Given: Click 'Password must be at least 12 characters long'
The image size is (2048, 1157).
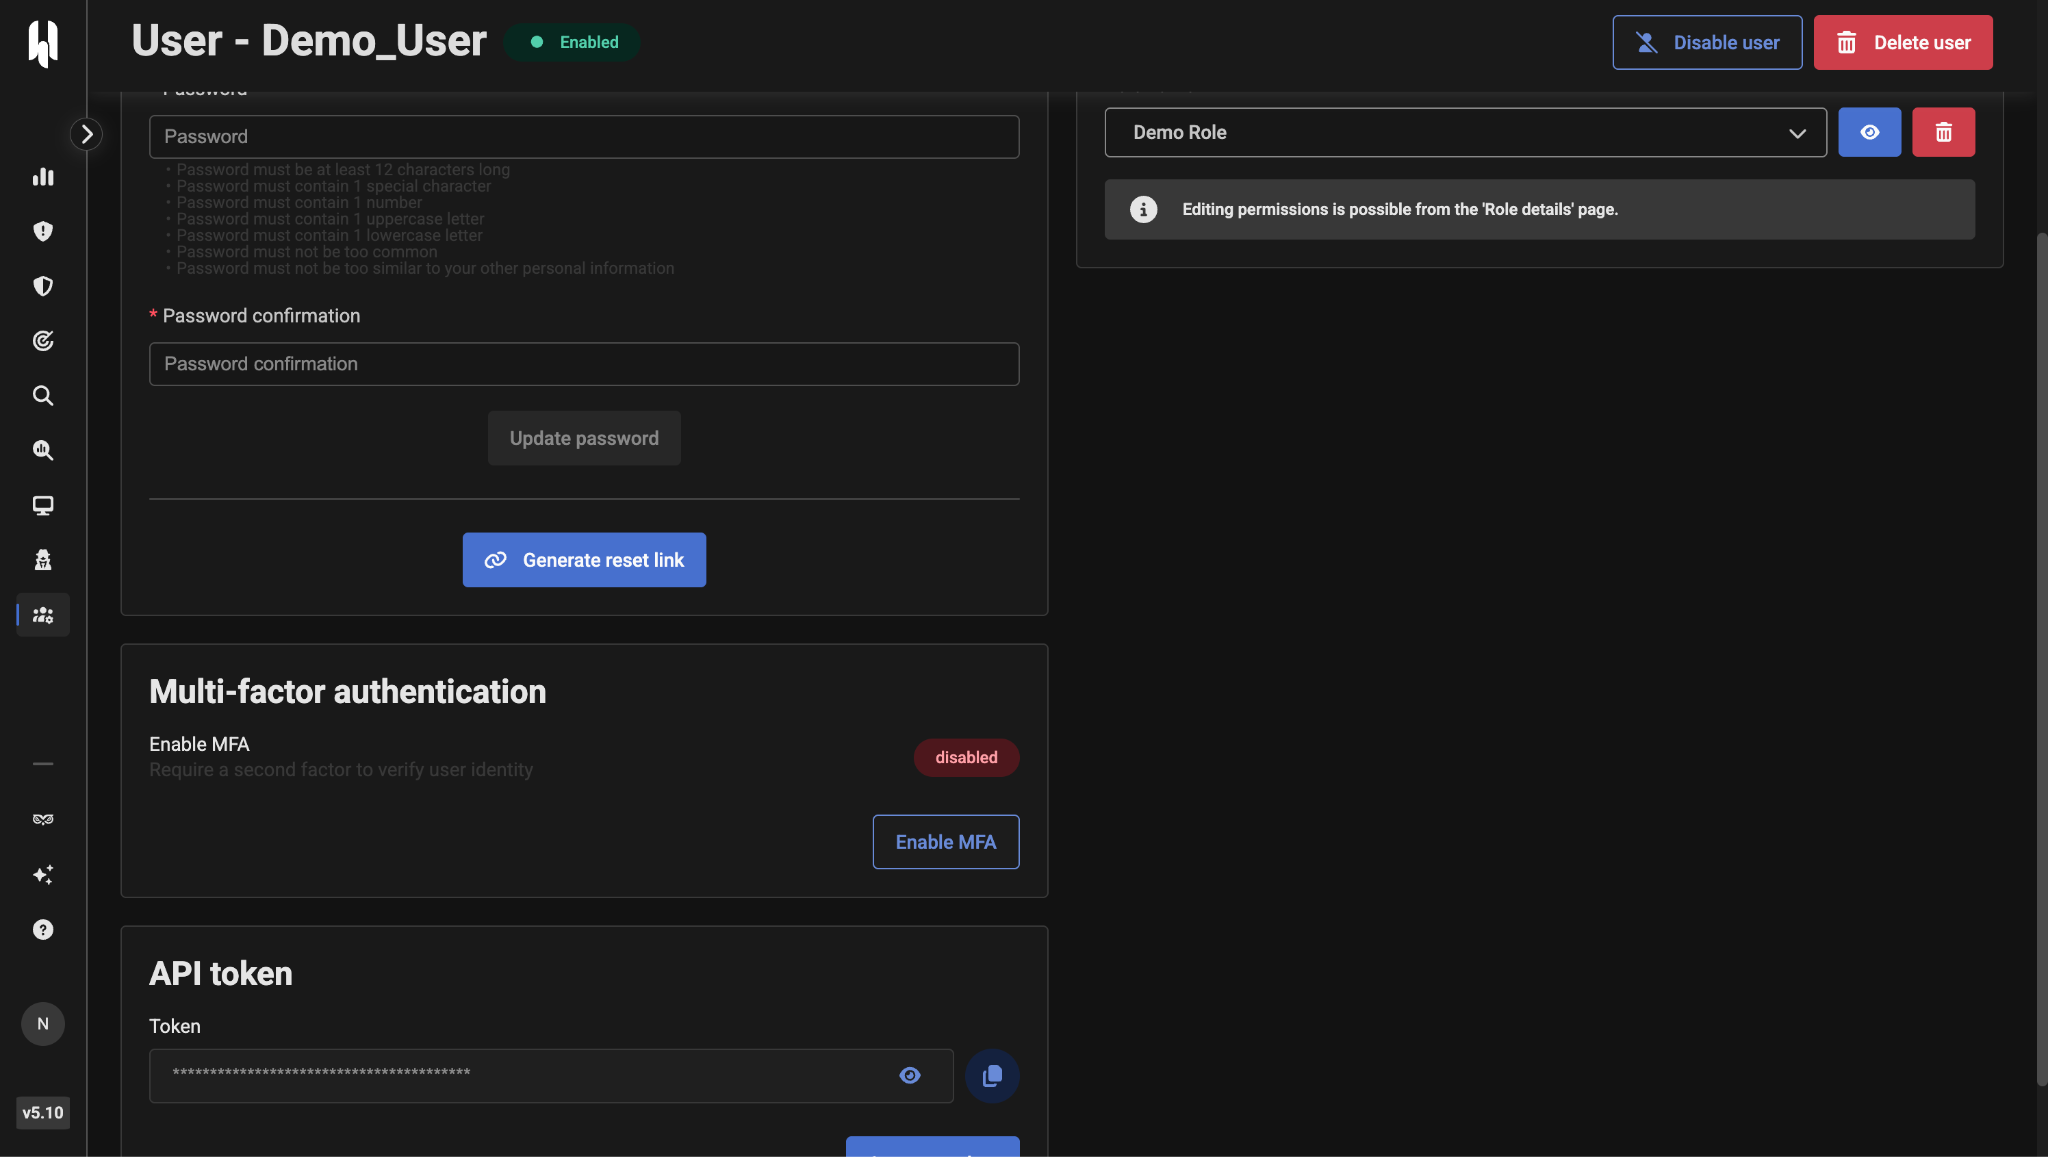Looking at the screenshot, I should pyautogui.click(x=343, y=170).
